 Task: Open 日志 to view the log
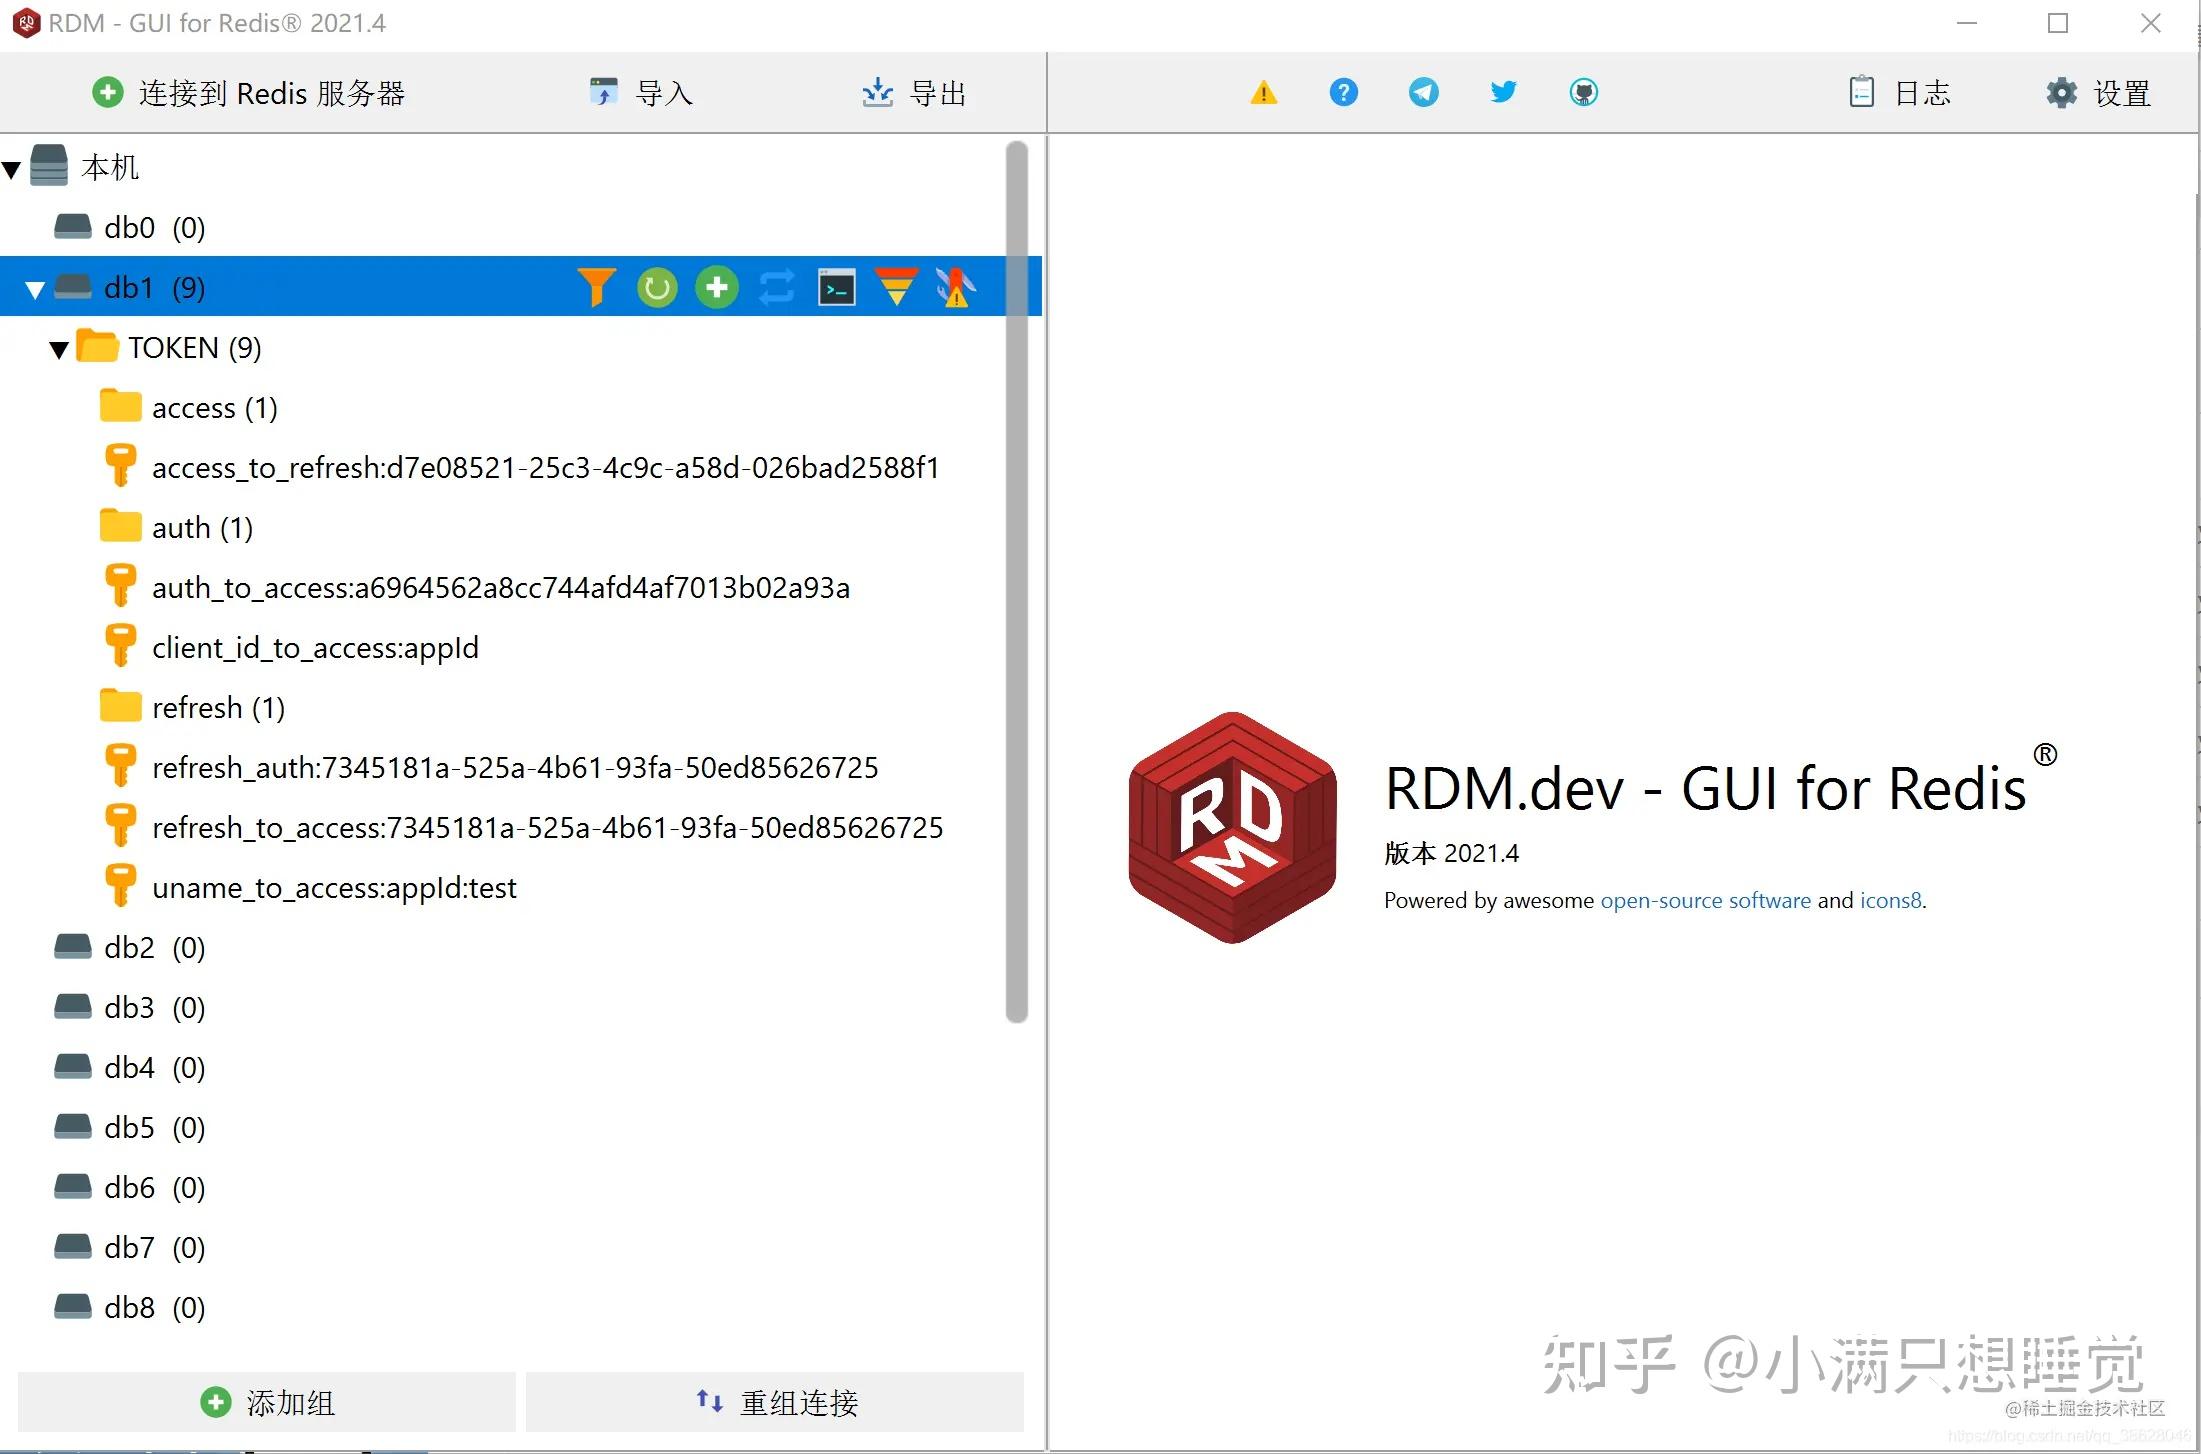[1899, 92]
